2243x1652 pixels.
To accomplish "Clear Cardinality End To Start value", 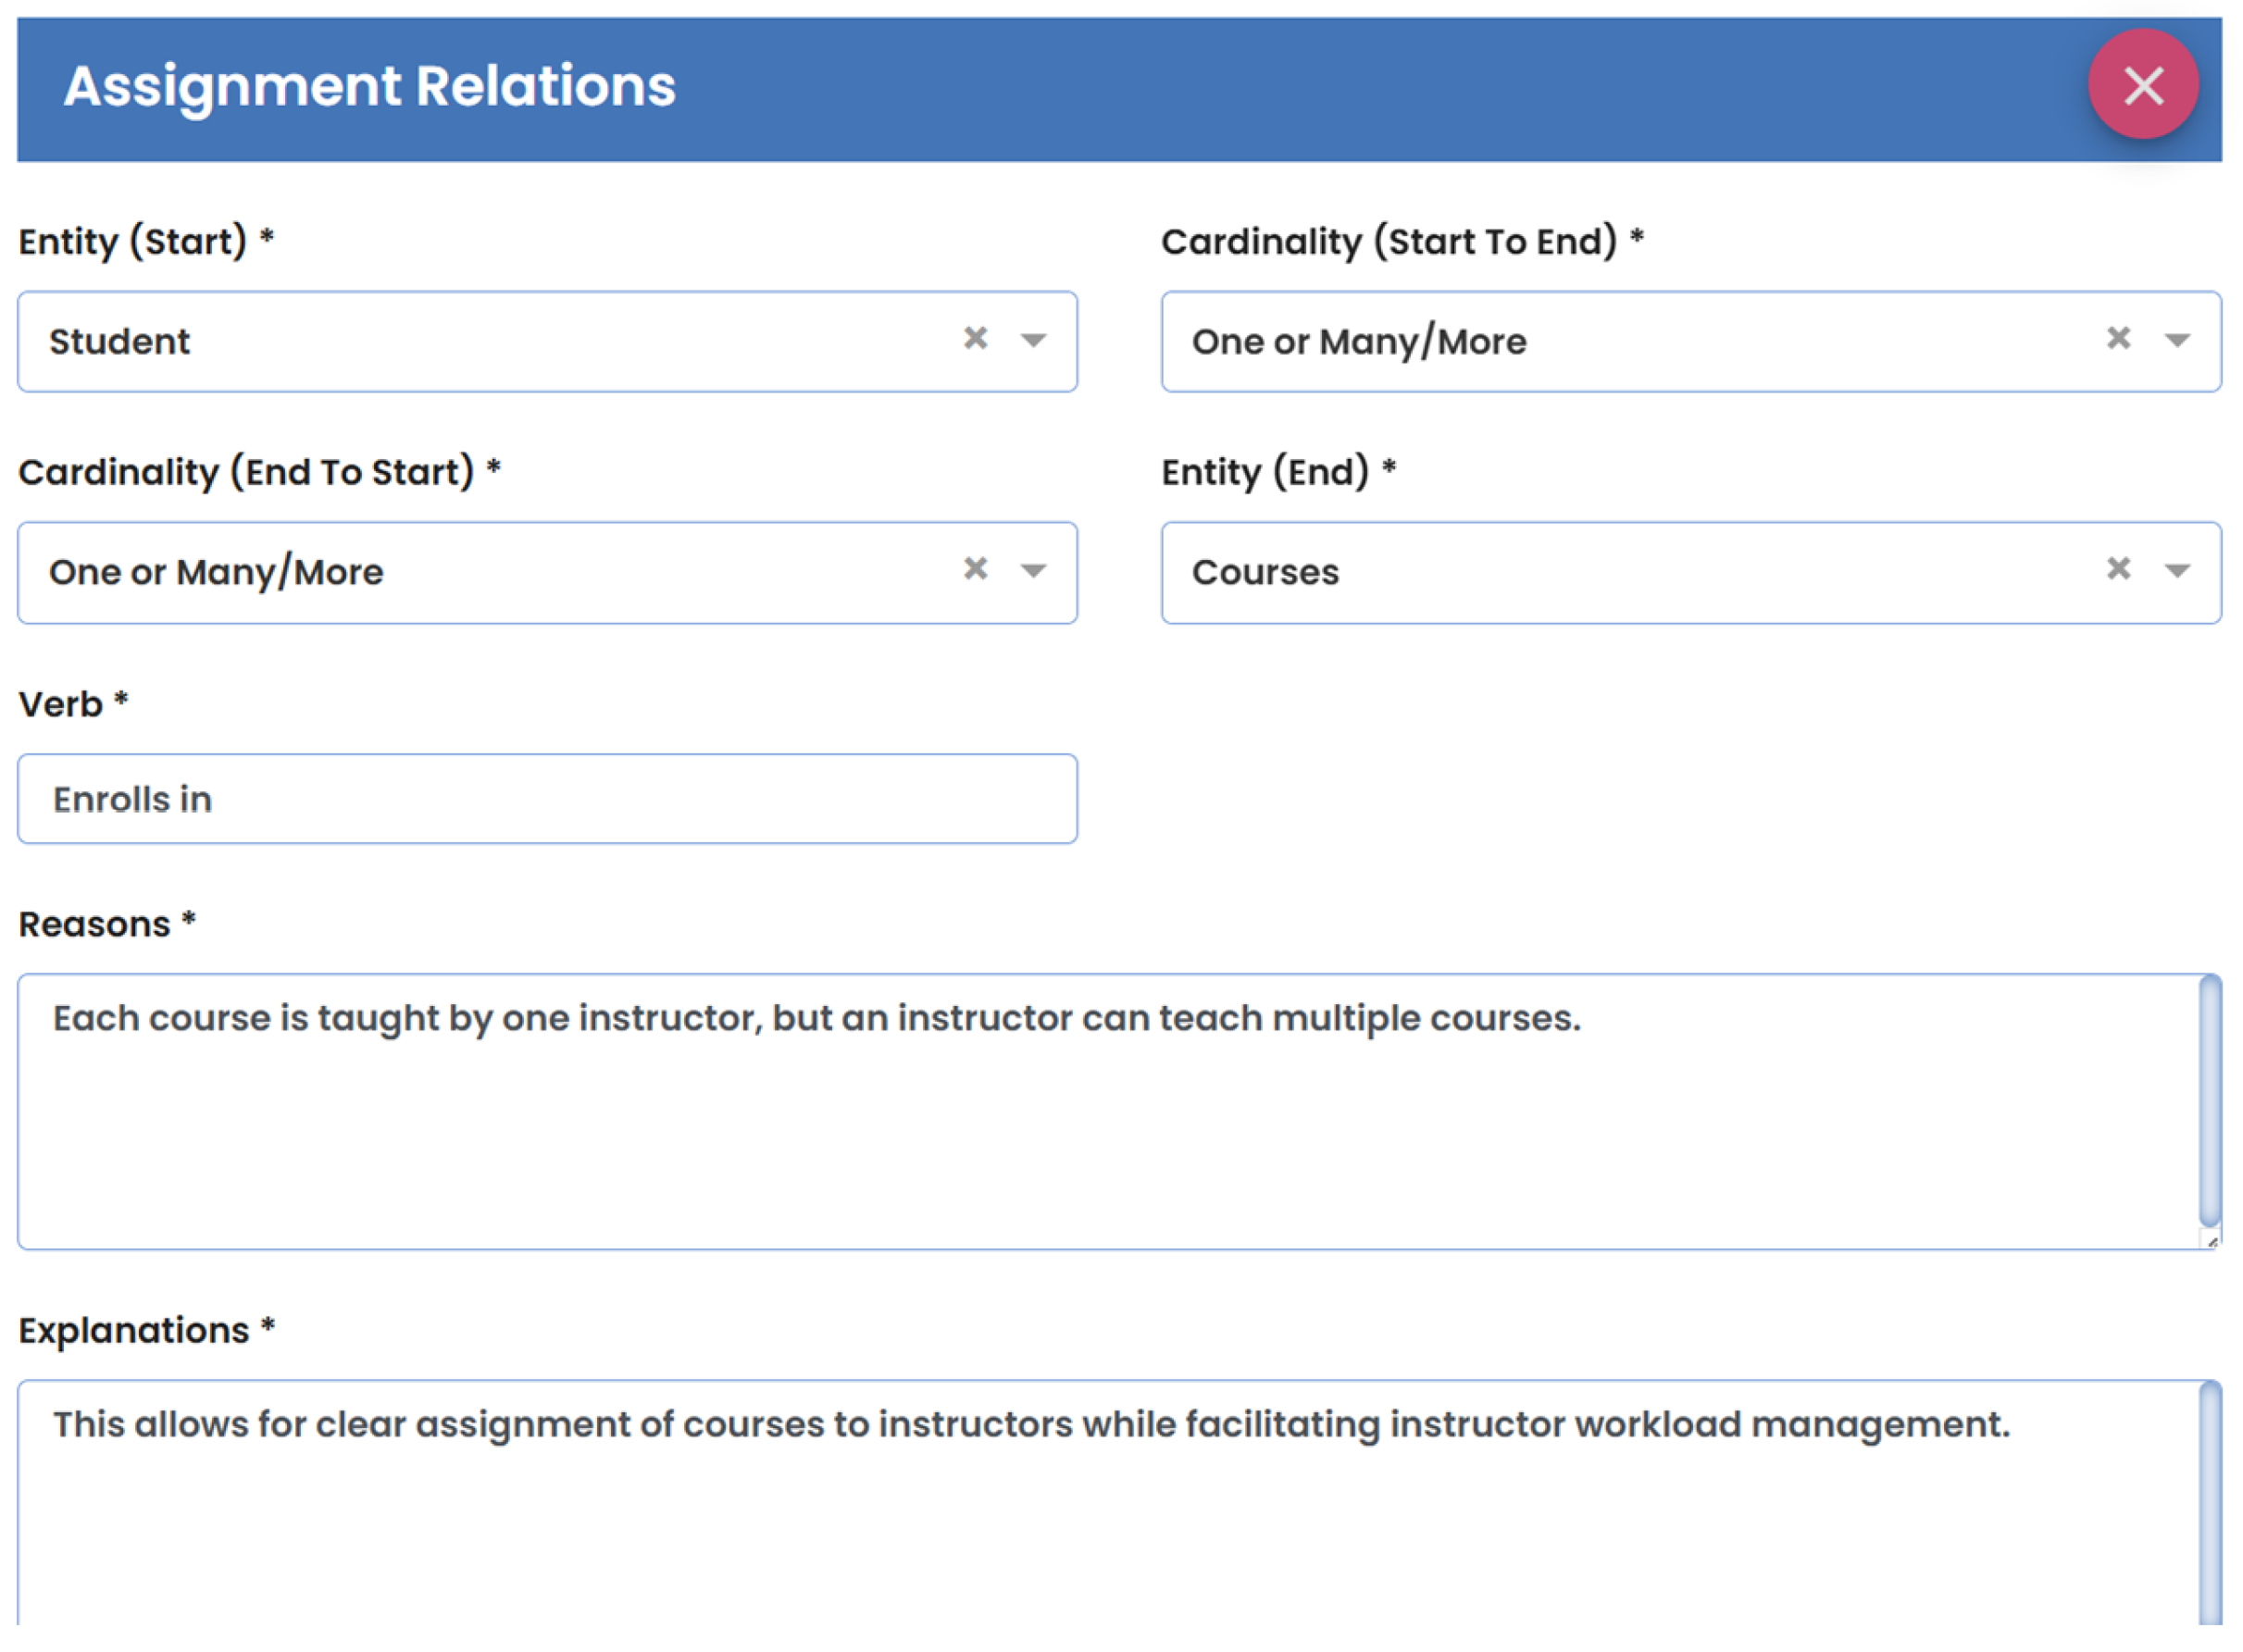I will pyautogui.click(x=975, y=569).
